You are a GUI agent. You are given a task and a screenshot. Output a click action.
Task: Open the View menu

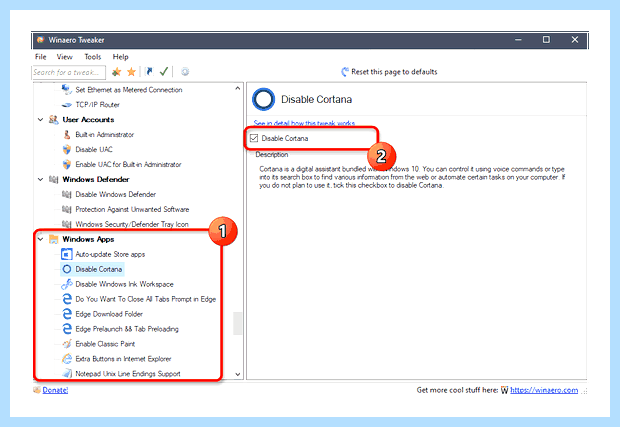(64, 57)
